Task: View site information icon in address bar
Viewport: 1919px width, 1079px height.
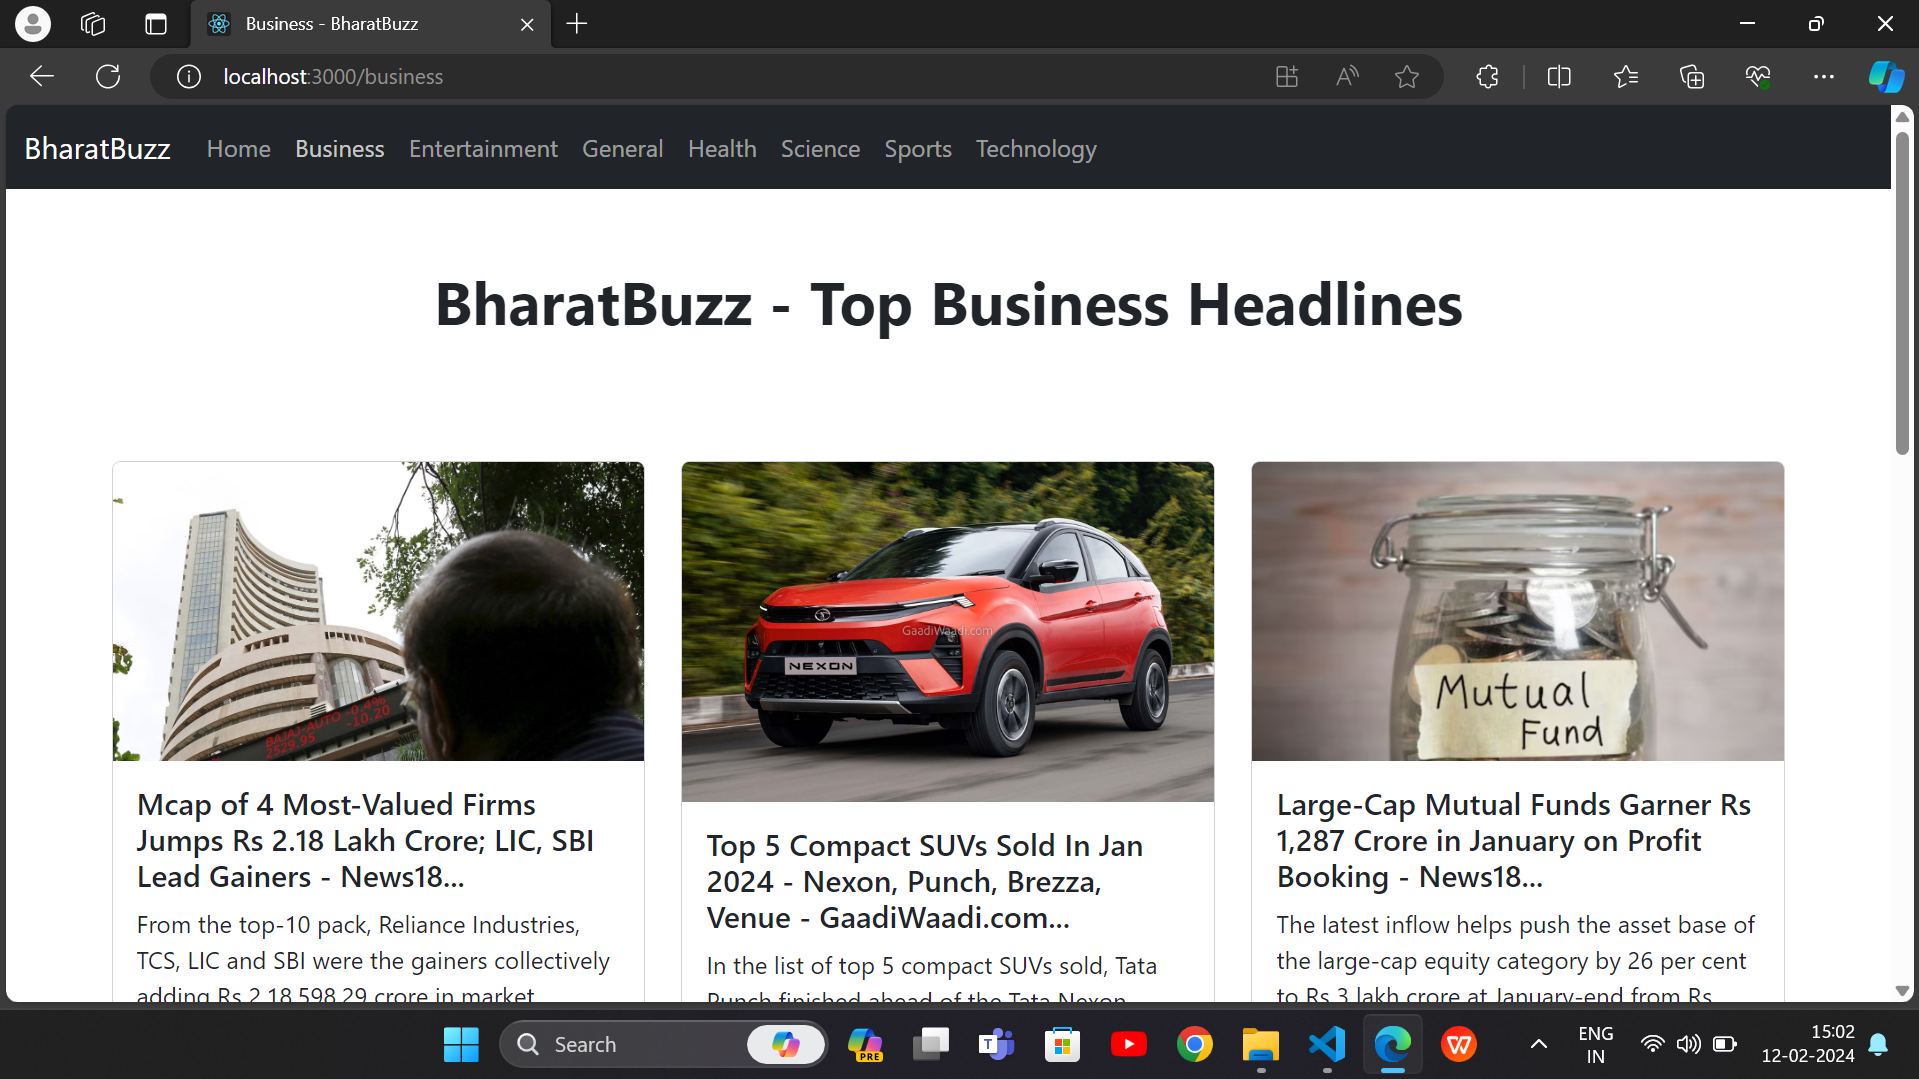Action: [189, 77]
